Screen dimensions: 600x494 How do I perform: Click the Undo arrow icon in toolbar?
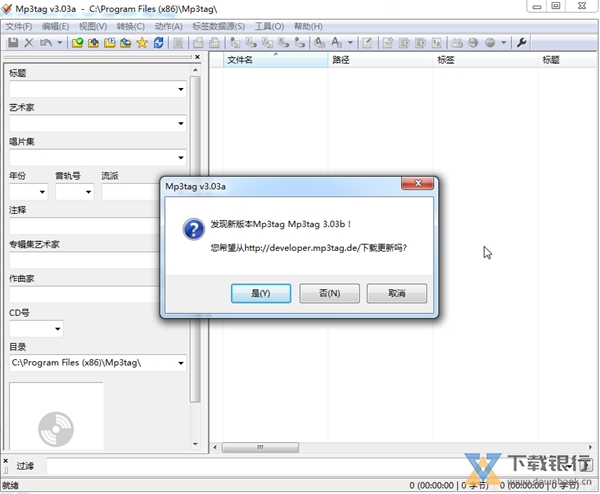(x=46, y=42)
